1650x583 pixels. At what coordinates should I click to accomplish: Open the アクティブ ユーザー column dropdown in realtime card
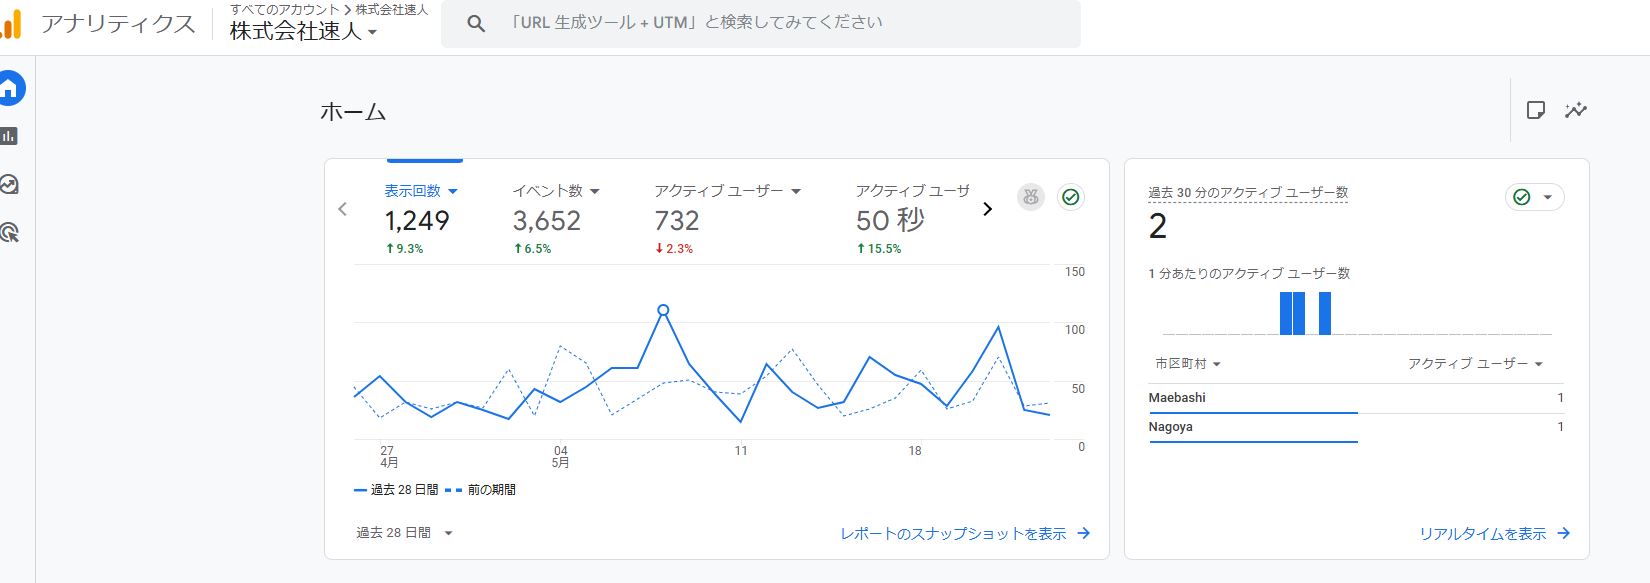[1475, 364]
